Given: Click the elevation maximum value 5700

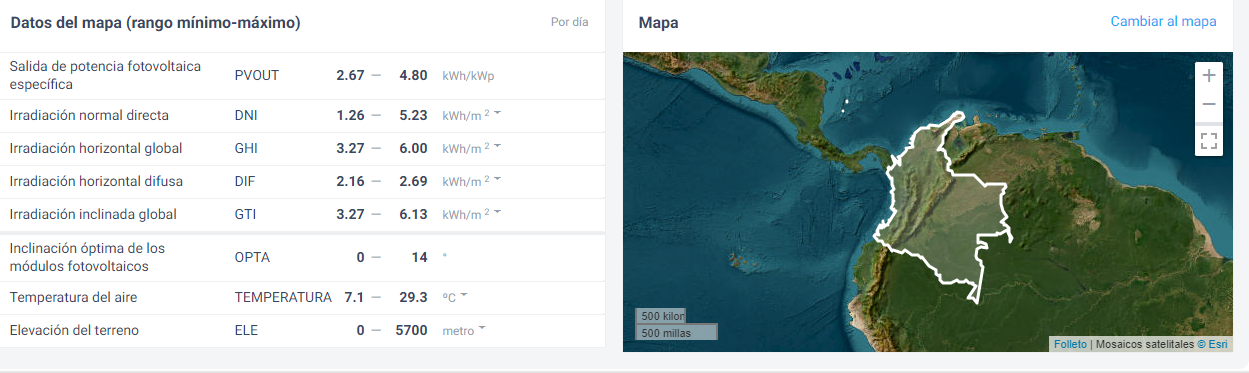Looking at the screenshot, I should (411, 330).
